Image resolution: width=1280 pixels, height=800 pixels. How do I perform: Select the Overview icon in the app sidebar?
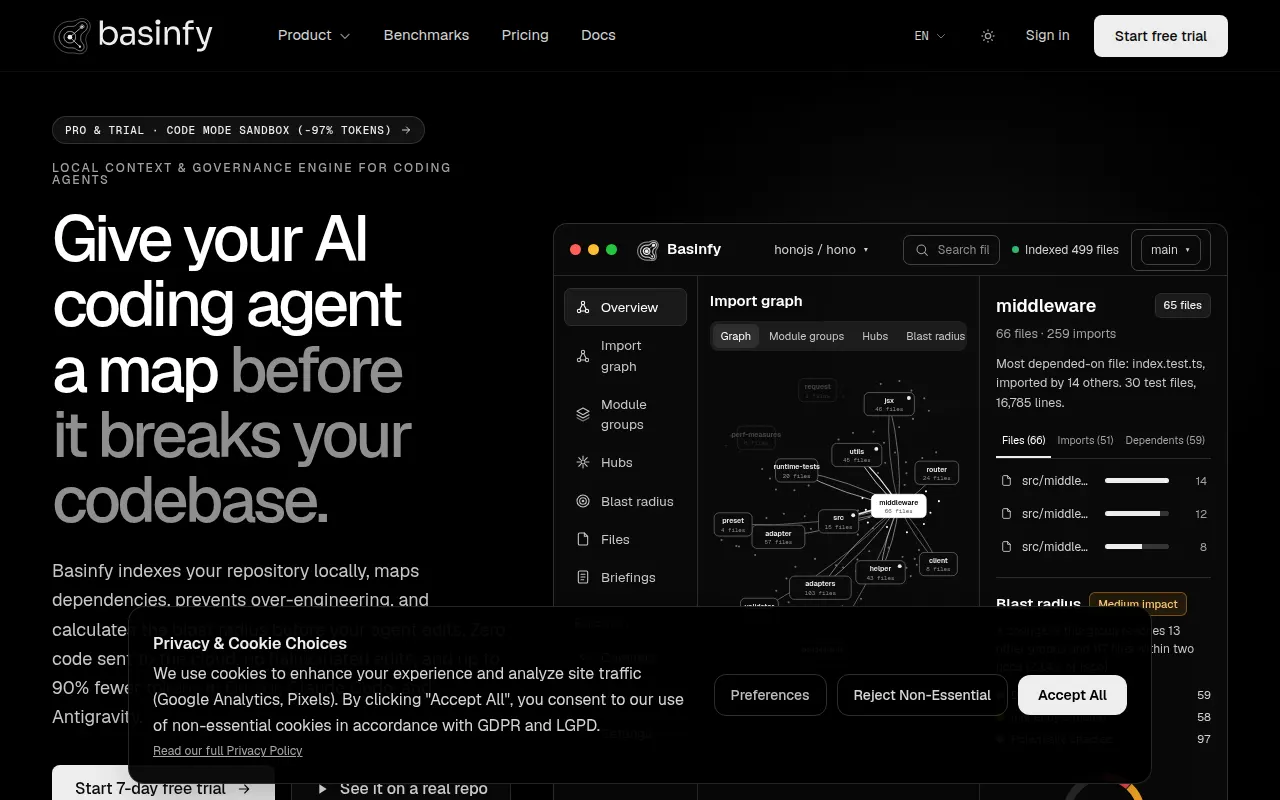[x=583, y=307]
